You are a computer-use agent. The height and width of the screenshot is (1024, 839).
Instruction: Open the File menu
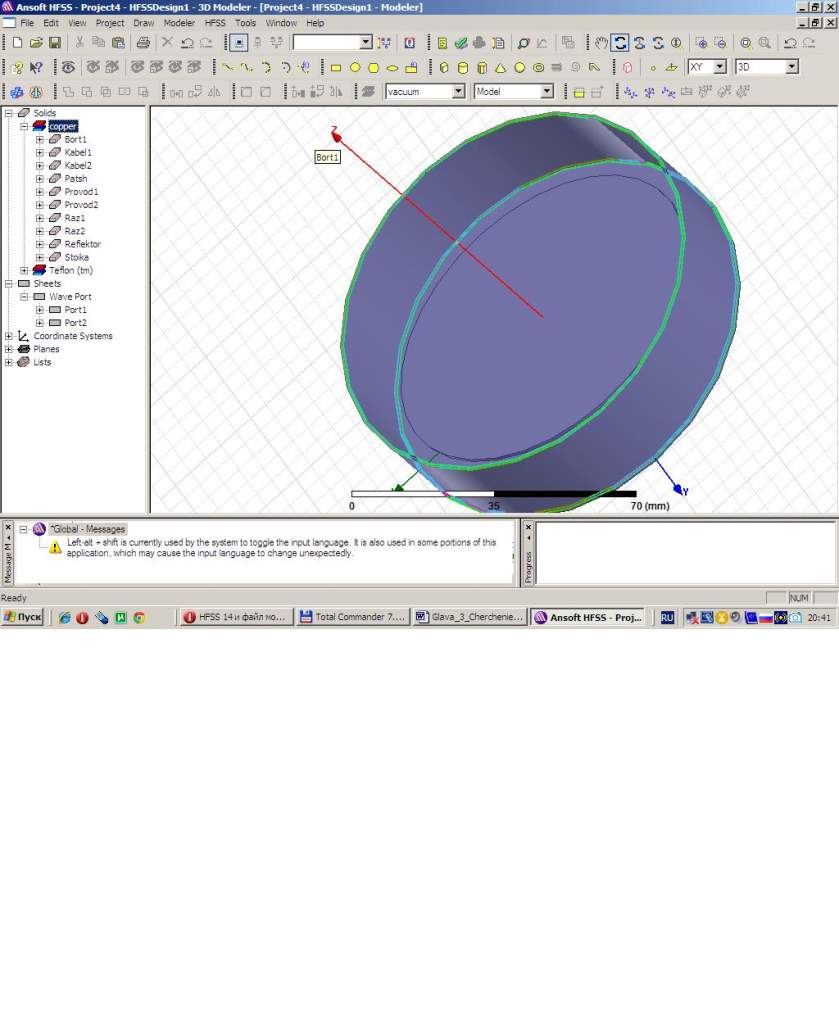(27, 23)
